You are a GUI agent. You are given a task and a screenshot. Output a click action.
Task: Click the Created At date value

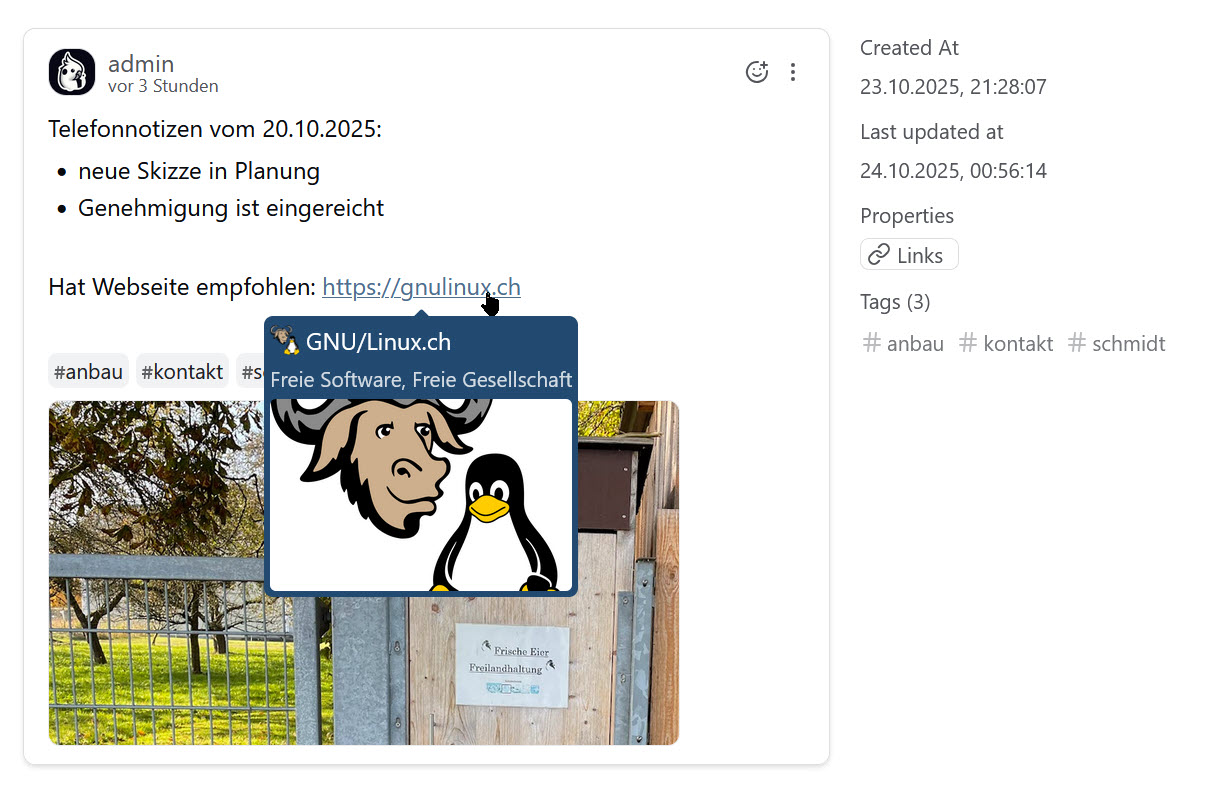(953, 87)
